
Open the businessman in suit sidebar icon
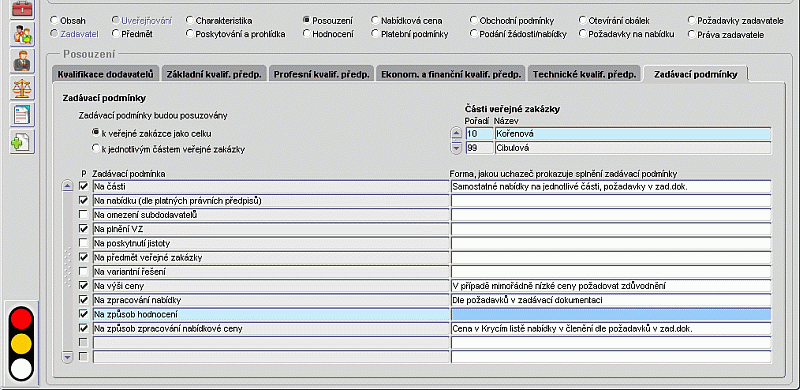(x=22, y=61)
